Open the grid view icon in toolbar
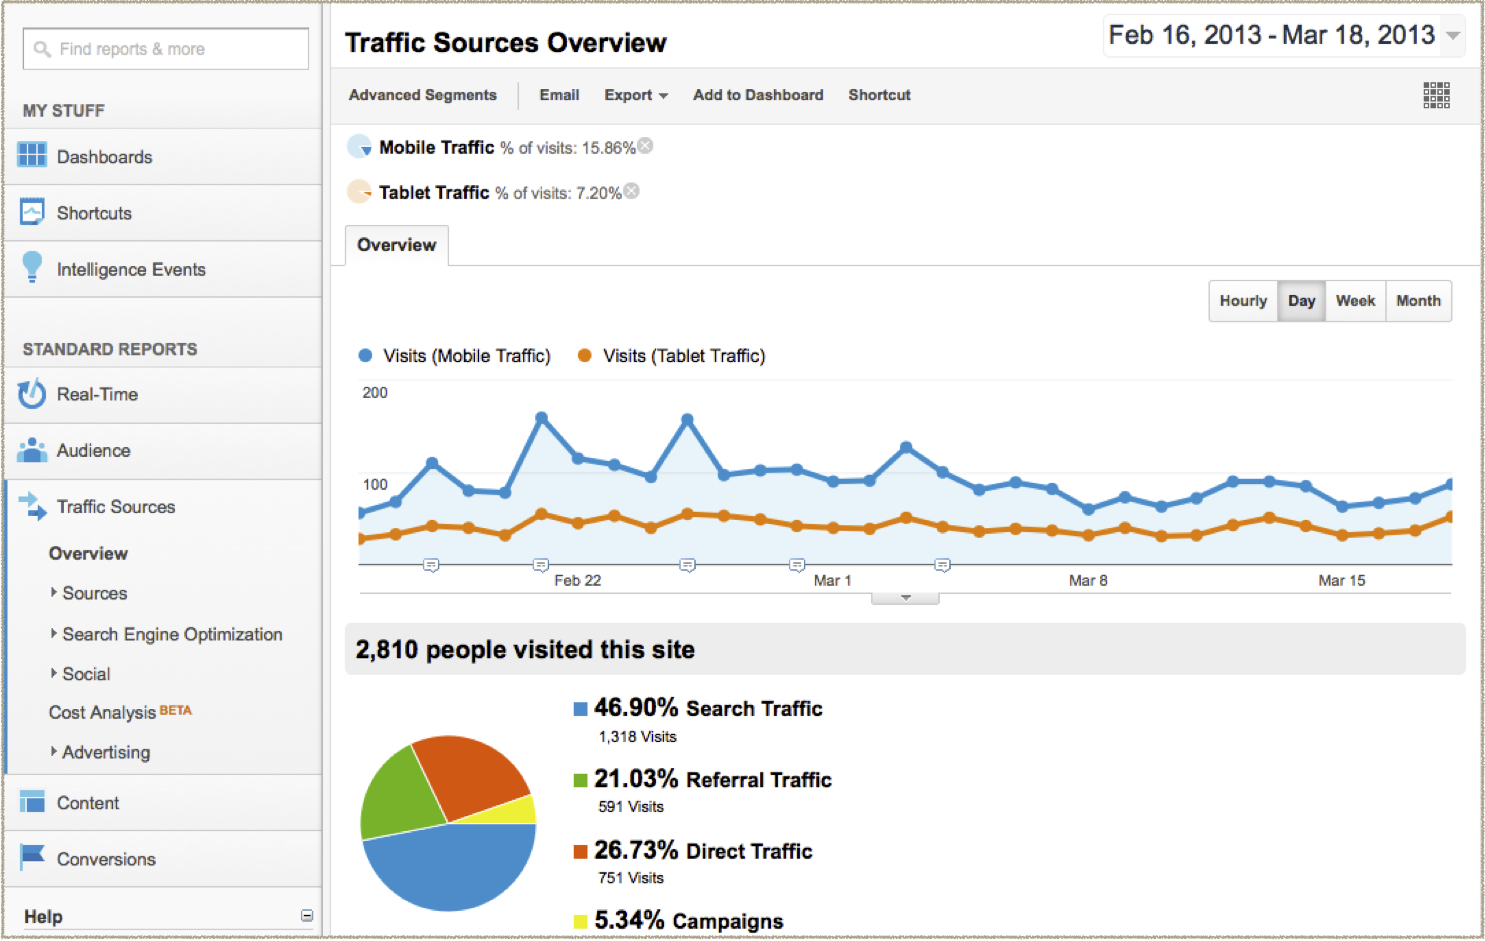This screenshot has width=1485, height=941. coord(1436,95)
